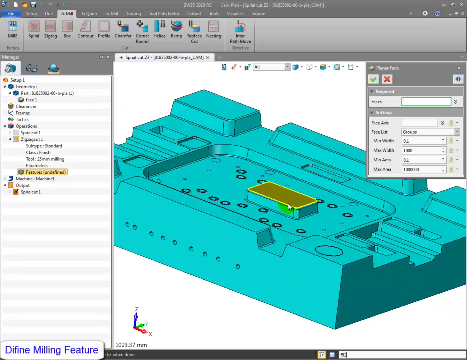Image resolution: width=467 pixels, height=360 pixels.
Task: Click the command input box in status bar
Action: pos(402,355)
